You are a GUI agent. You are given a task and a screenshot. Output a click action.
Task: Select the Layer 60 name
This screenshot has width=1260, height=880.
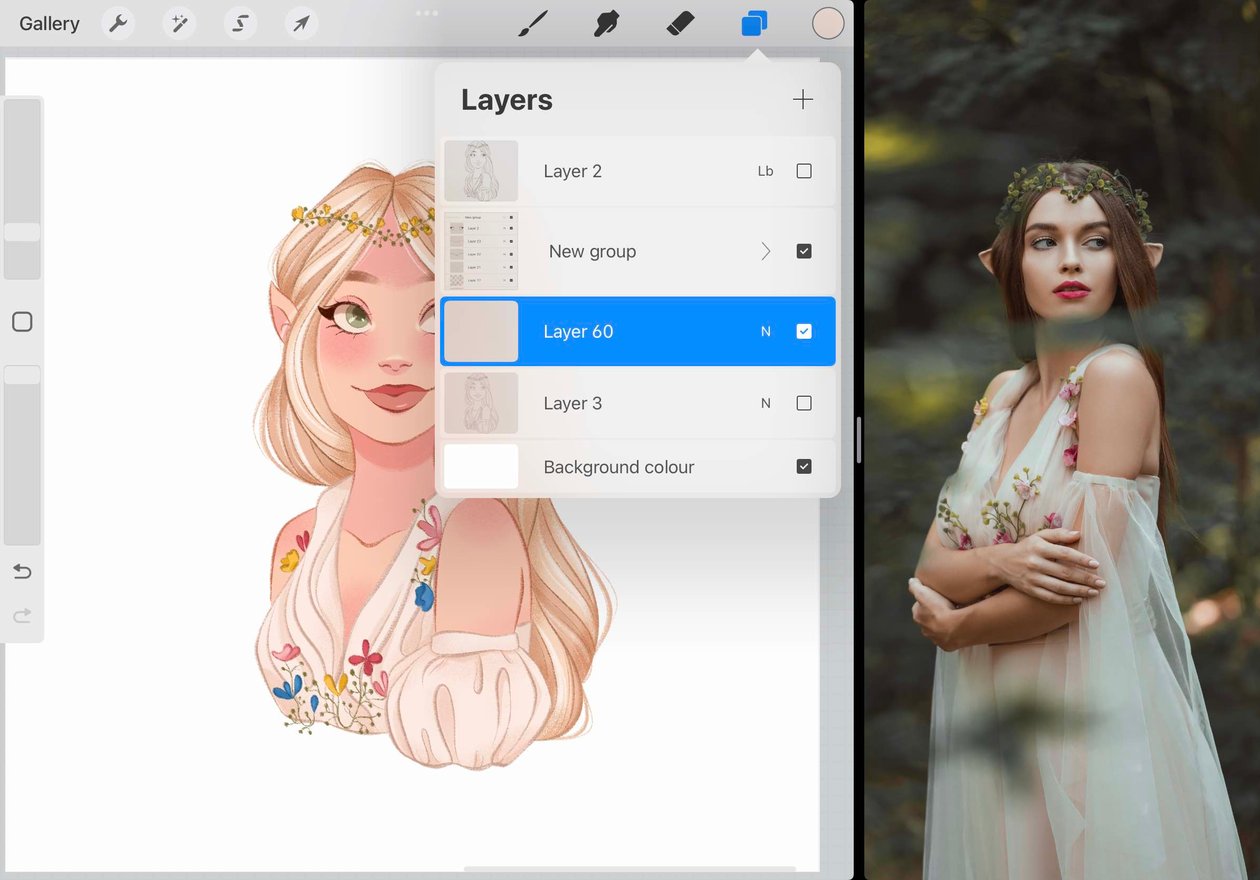coord(578,331)
